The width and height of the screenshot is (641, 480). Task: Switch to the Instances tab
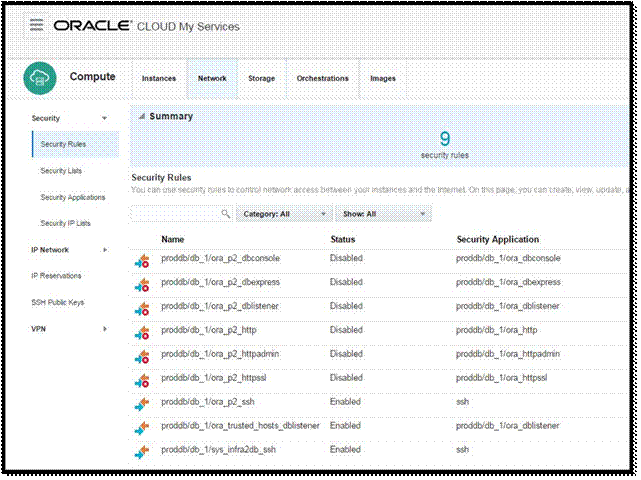coord(159,78)
